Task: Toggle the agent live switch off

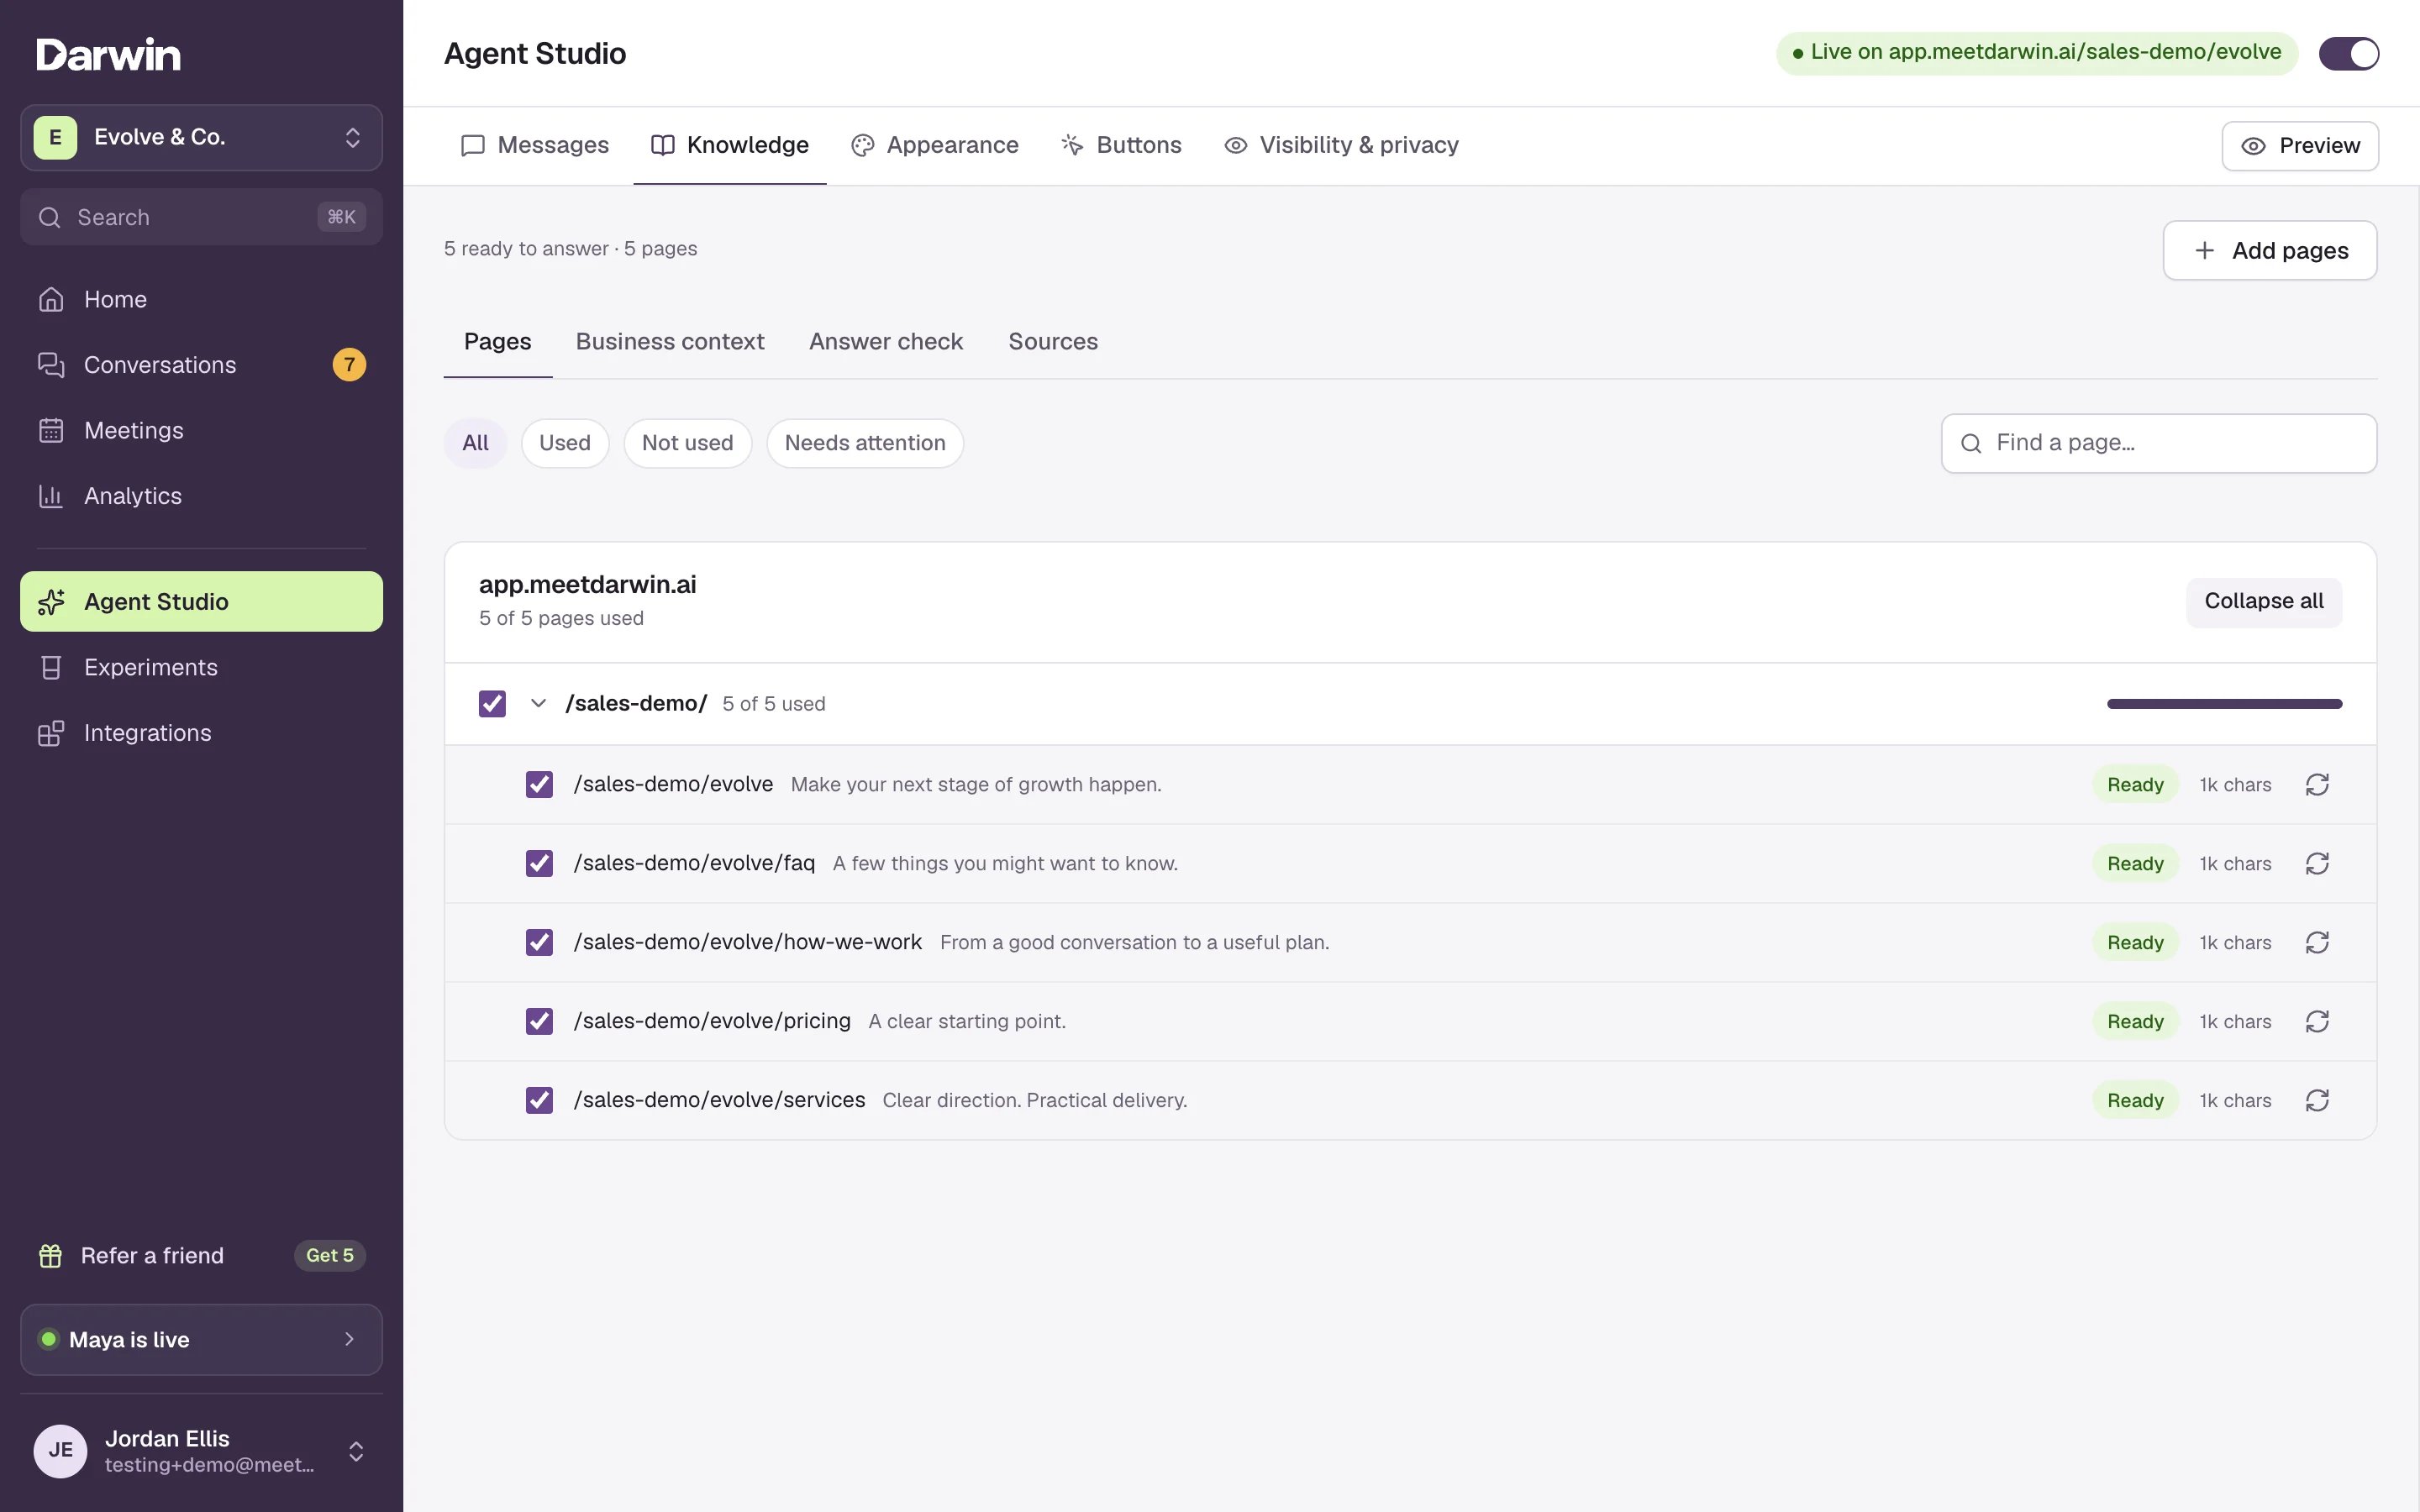Action: coord(2348,53)
